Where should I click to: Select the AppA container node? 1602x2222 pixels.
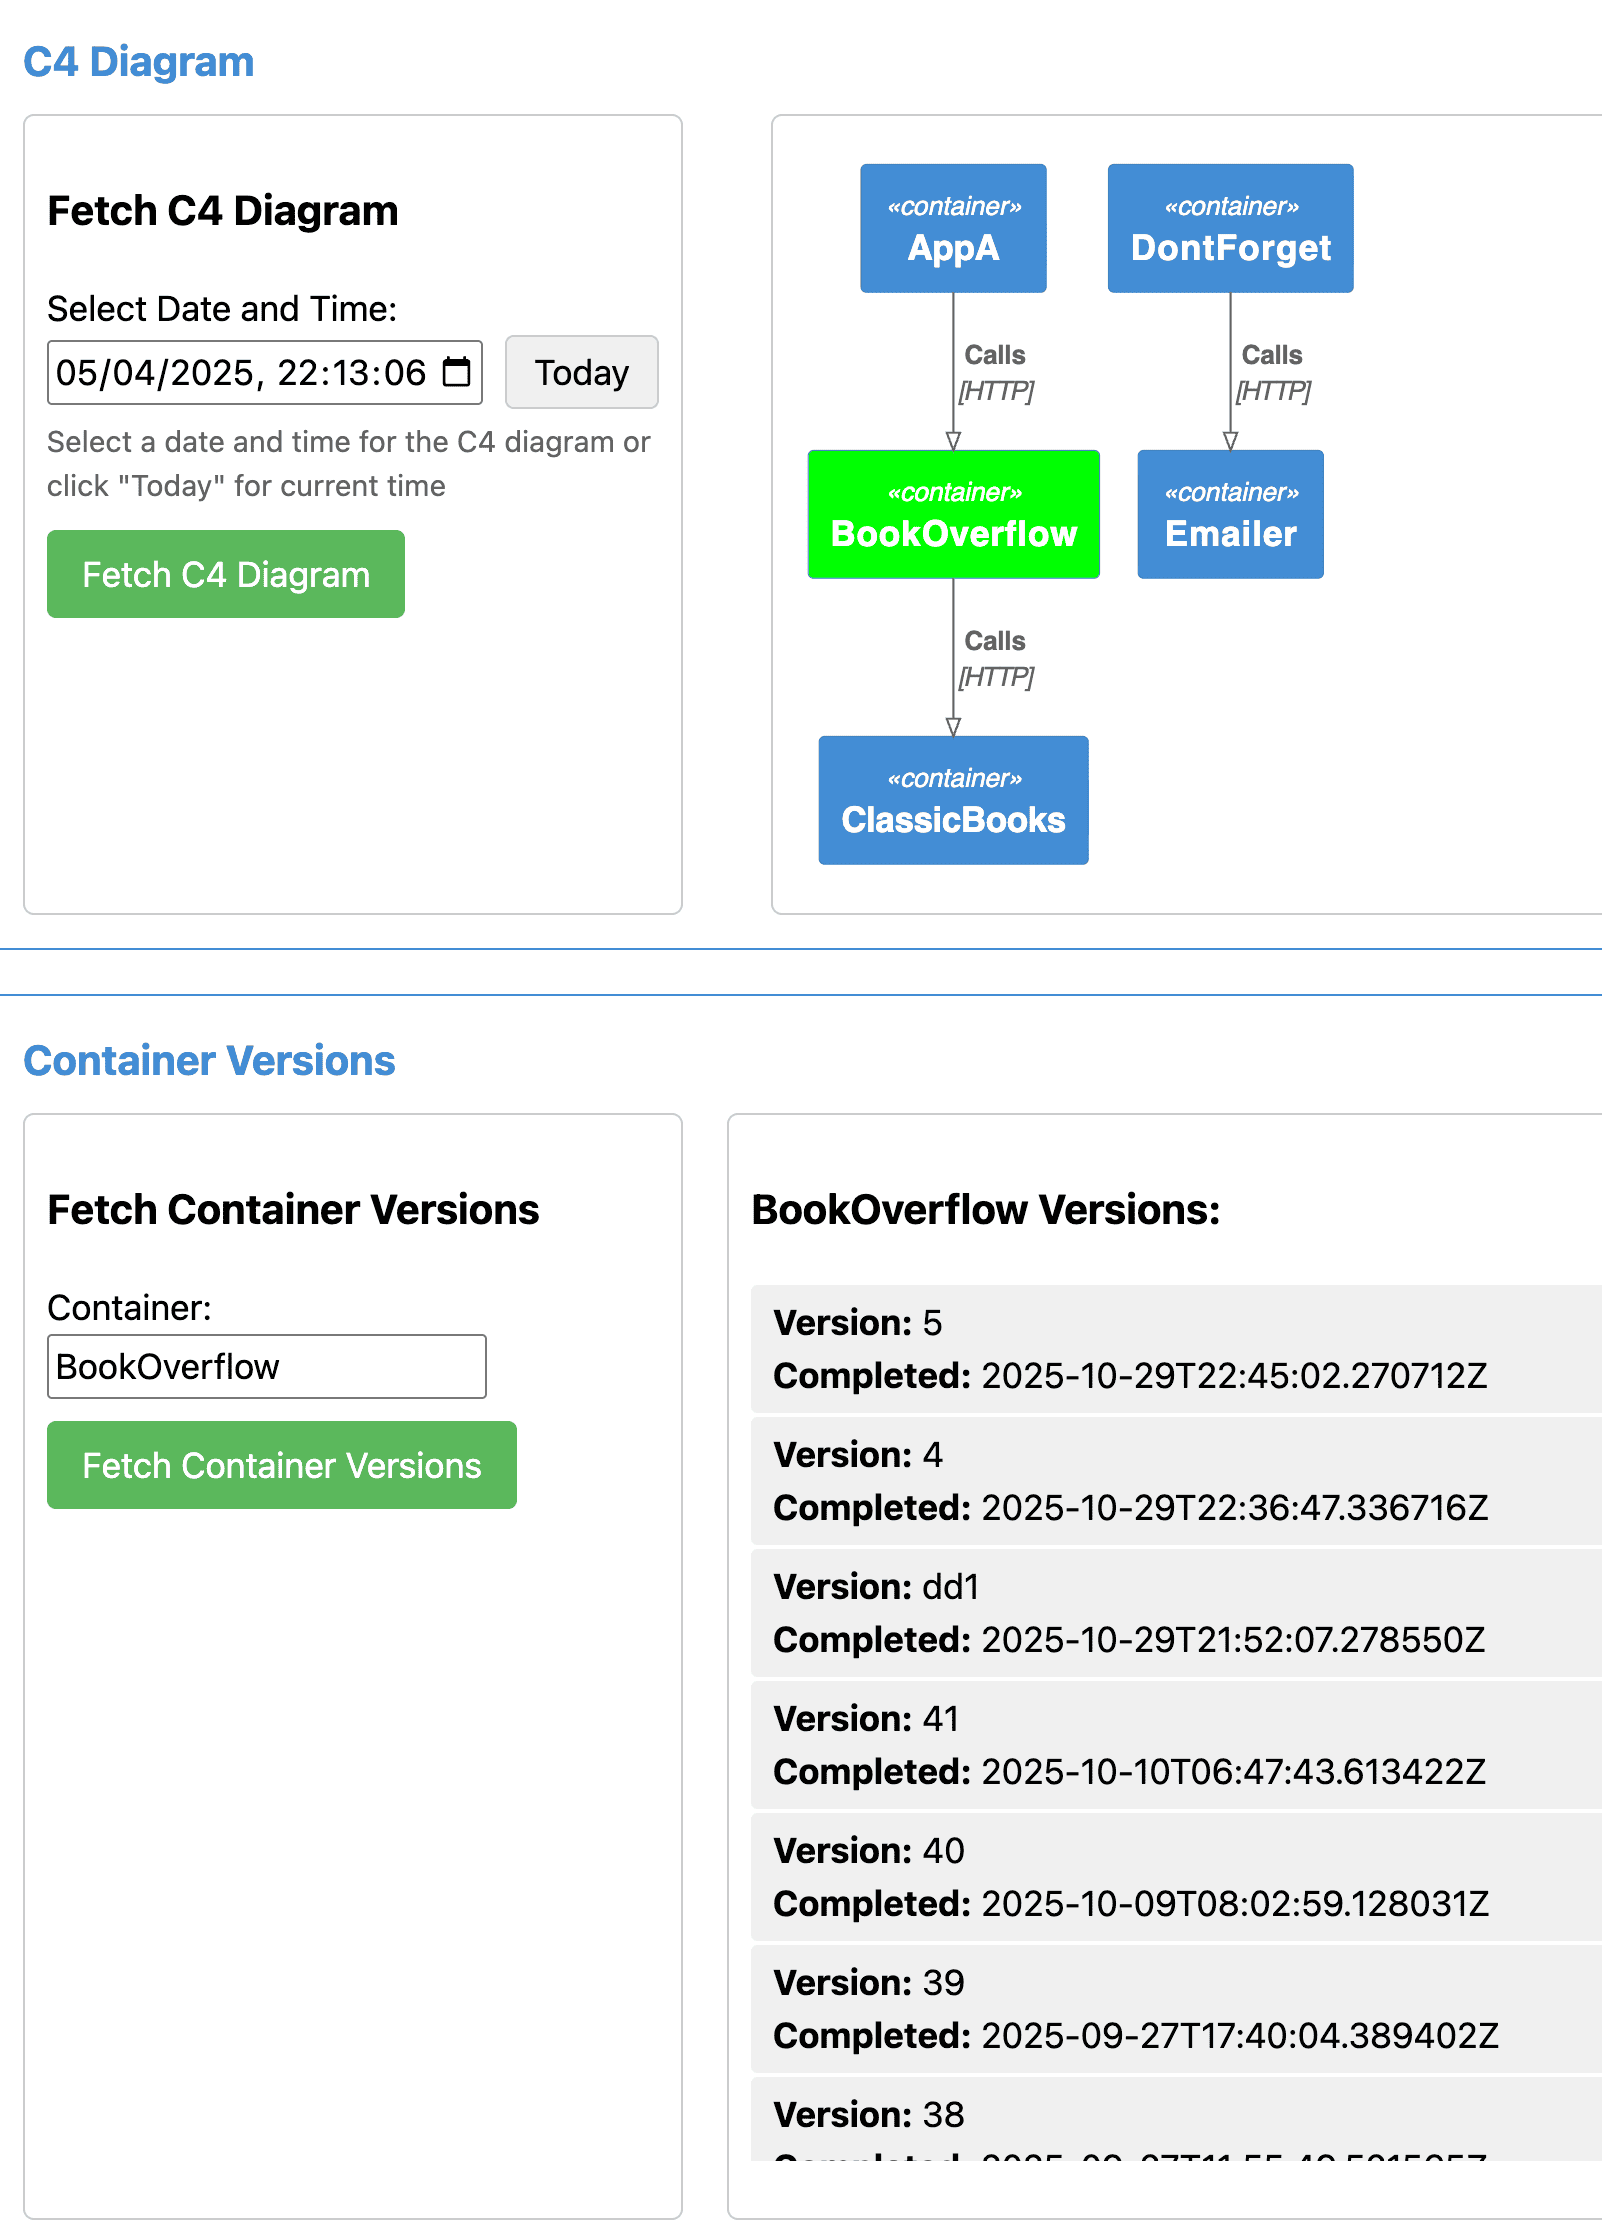pos(953,228)
